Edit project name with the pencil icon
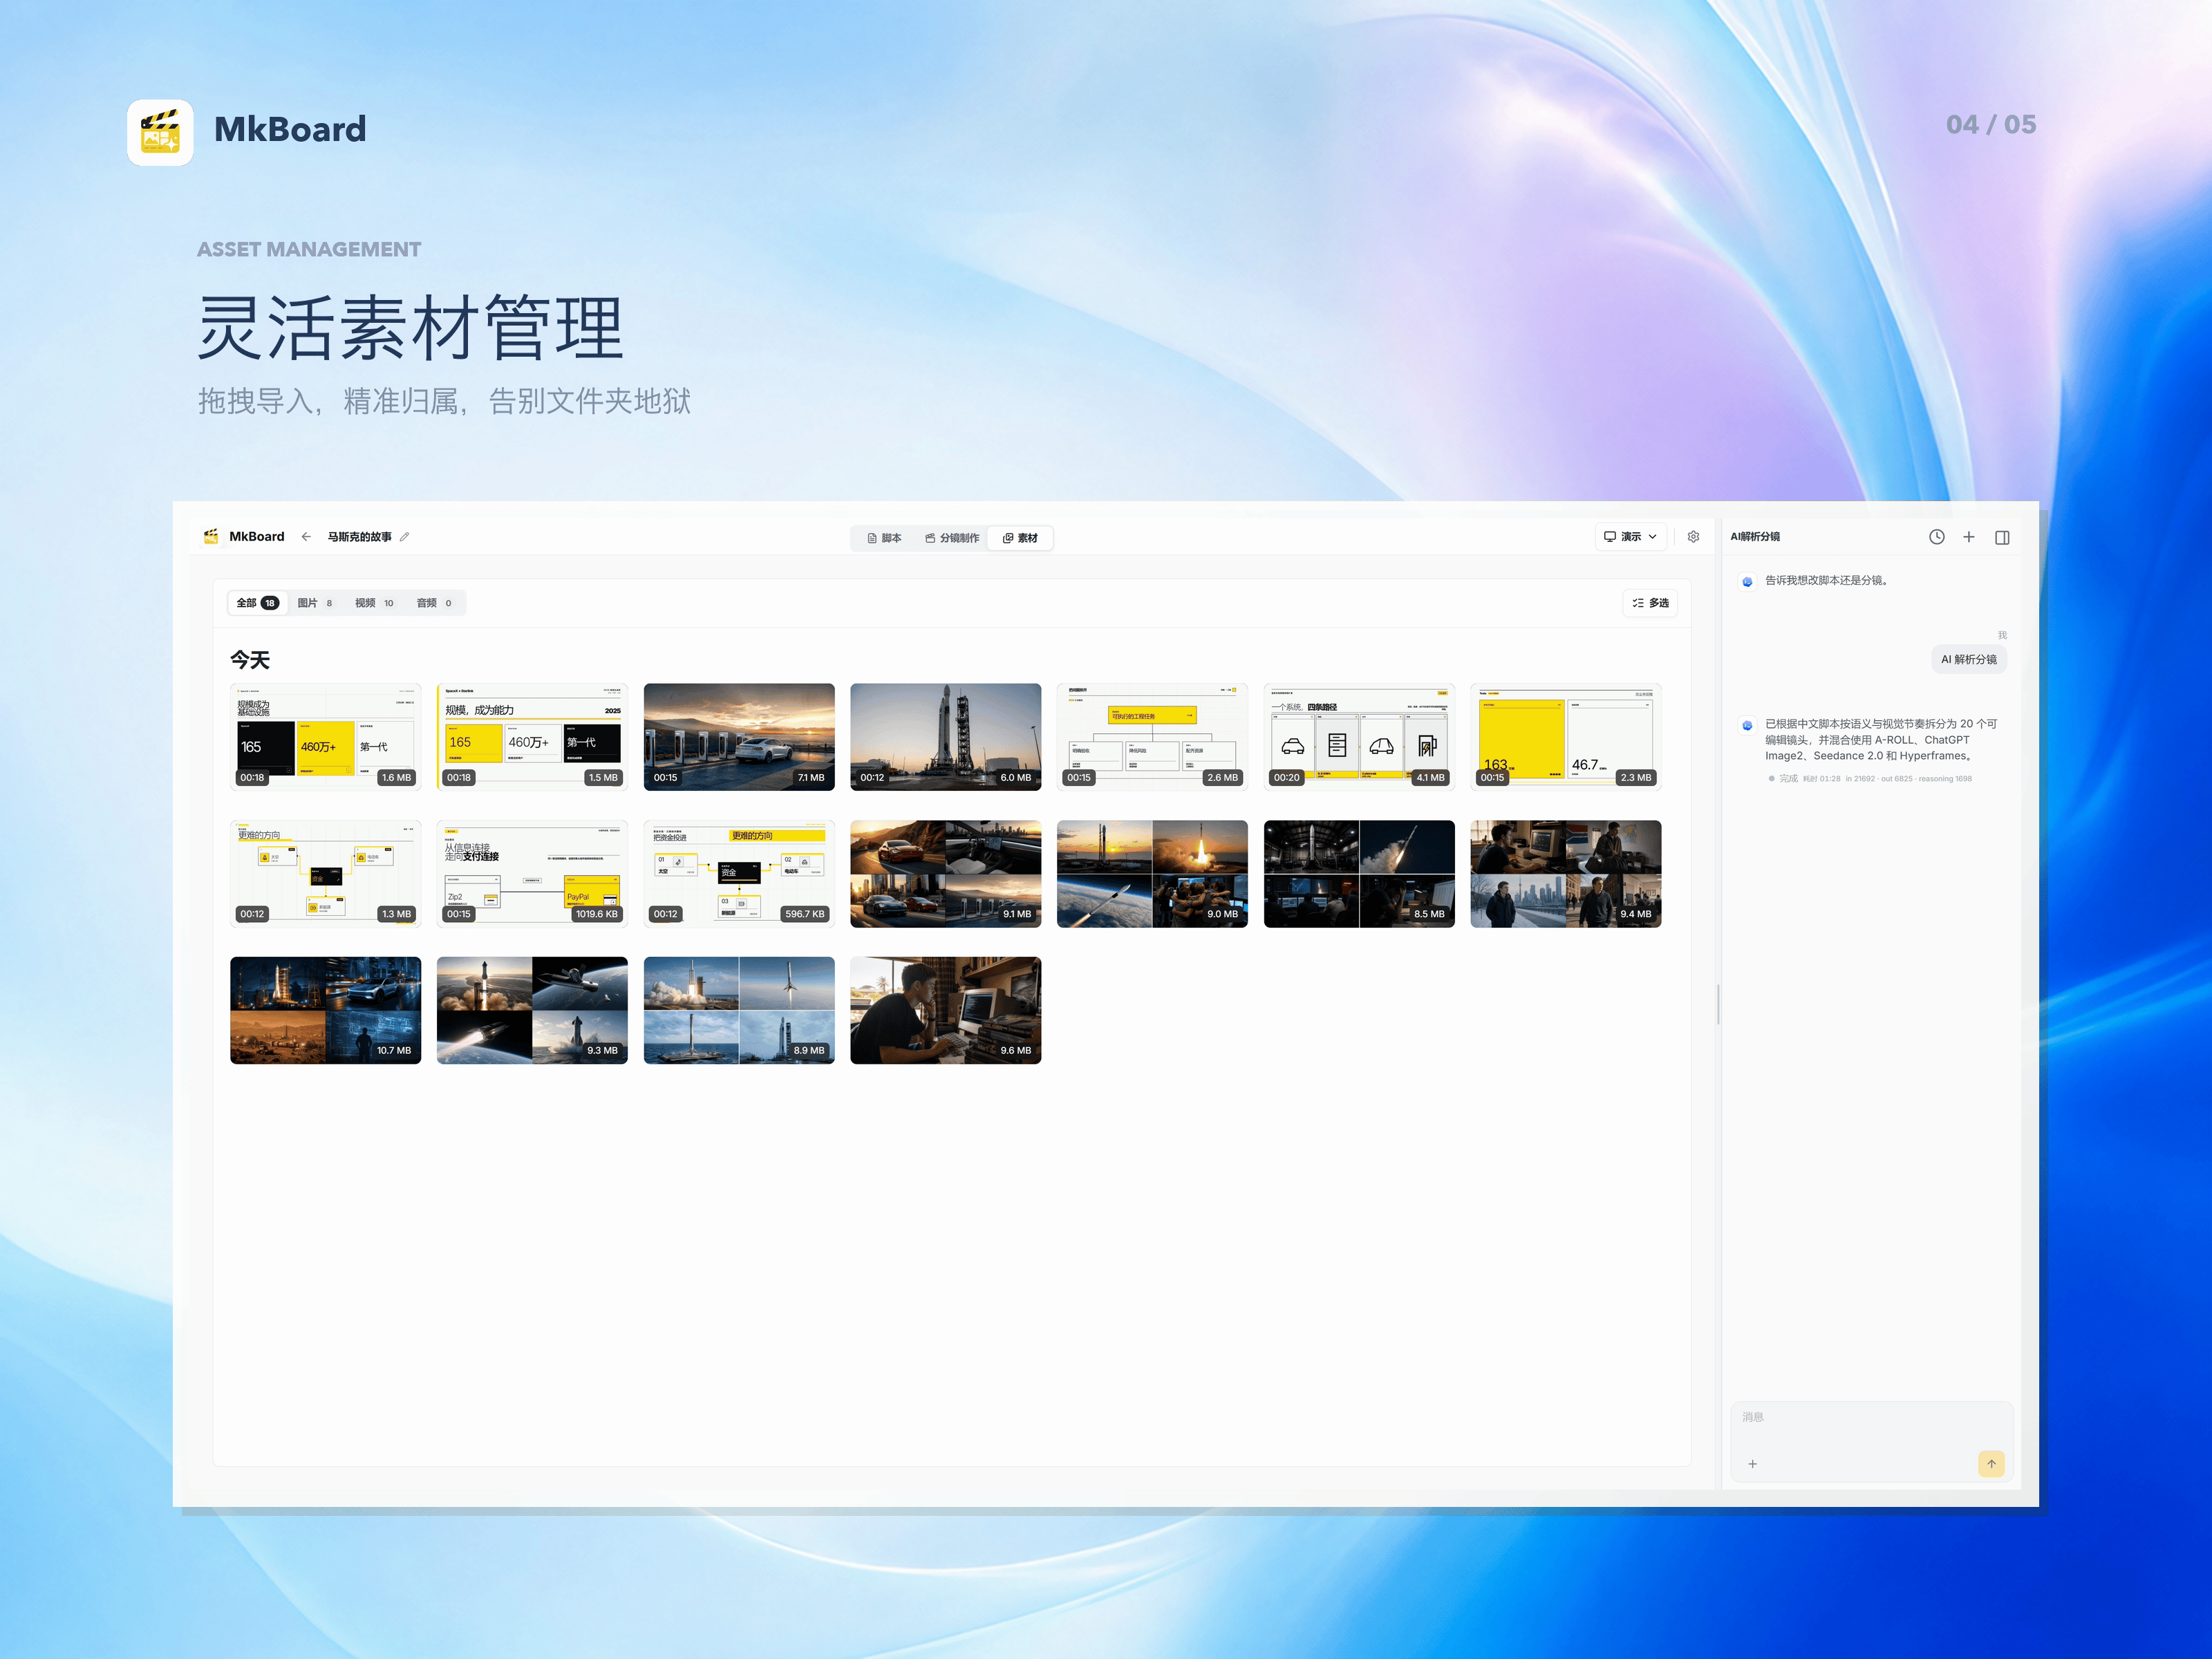The image size is (2212, 1659). (404, 537)
